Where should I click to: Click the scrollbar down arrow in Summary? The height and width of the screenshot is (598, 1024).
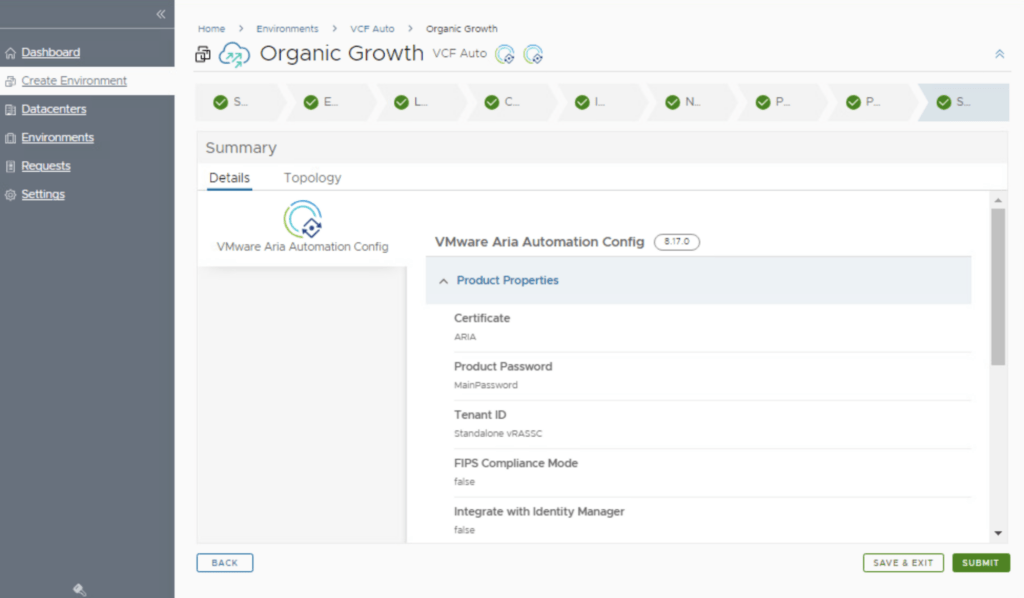(x=998, y=534)
